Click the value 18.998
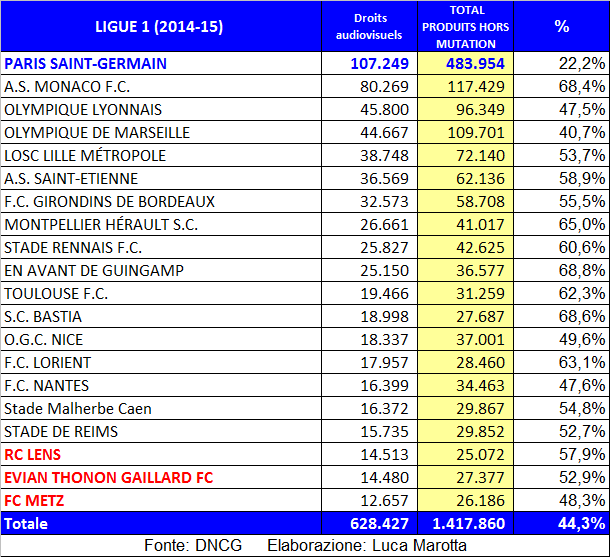 coord(384,317)
